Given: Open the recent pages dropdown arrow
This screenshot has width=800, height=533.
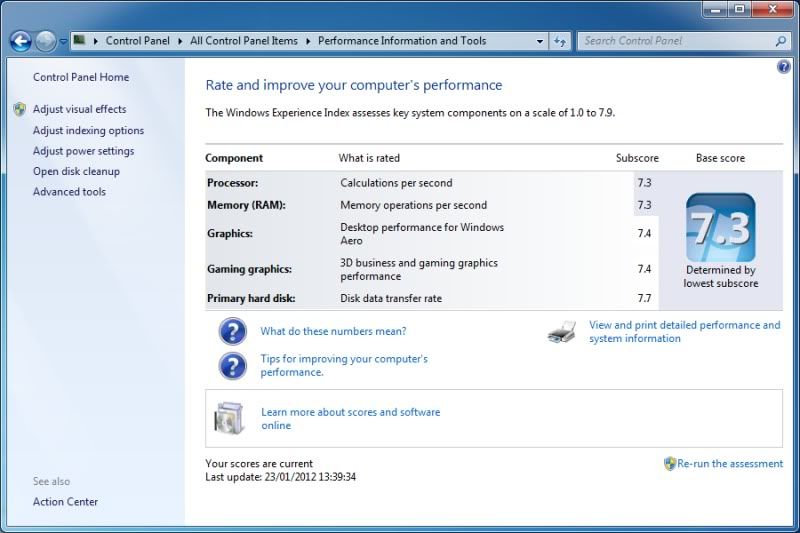Looking at the screenshot, I should click(64, 42).
